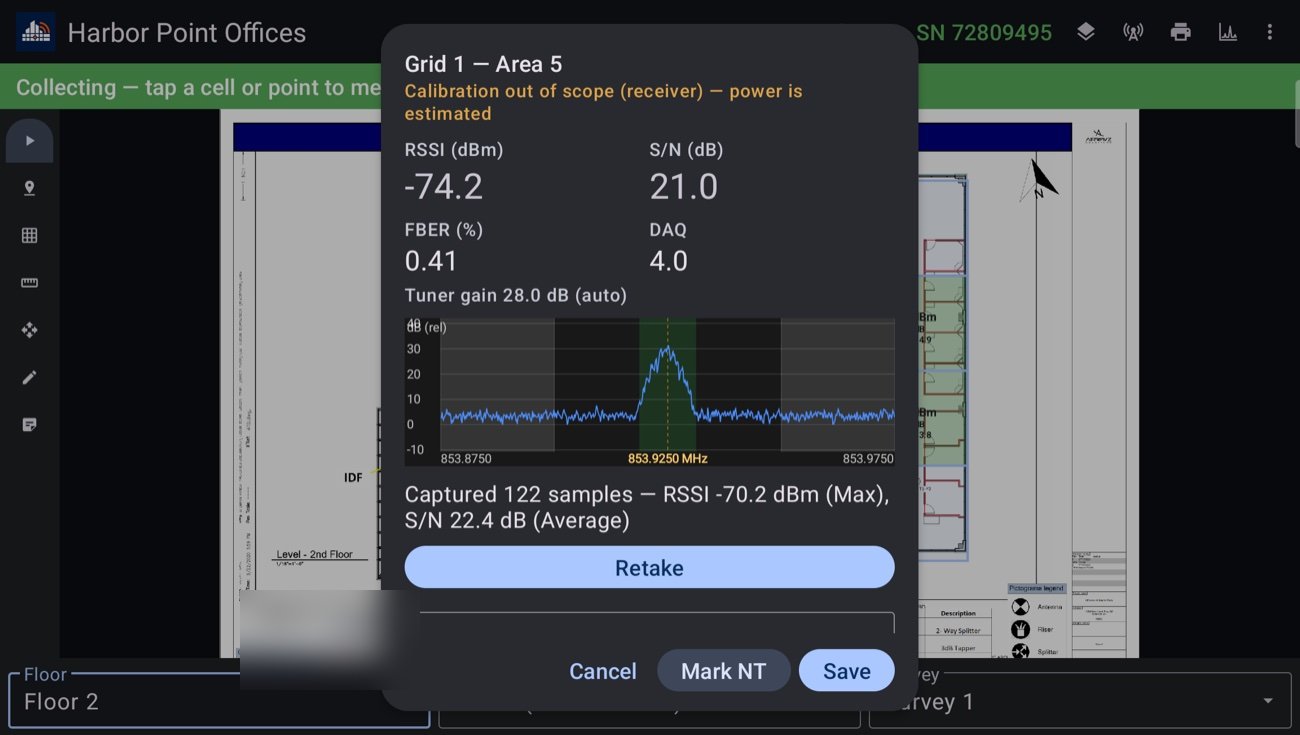Click the Level - 2nd Floor label on plan
Image resolution: width=1300 pixels, height=735 pixels.
315,554
